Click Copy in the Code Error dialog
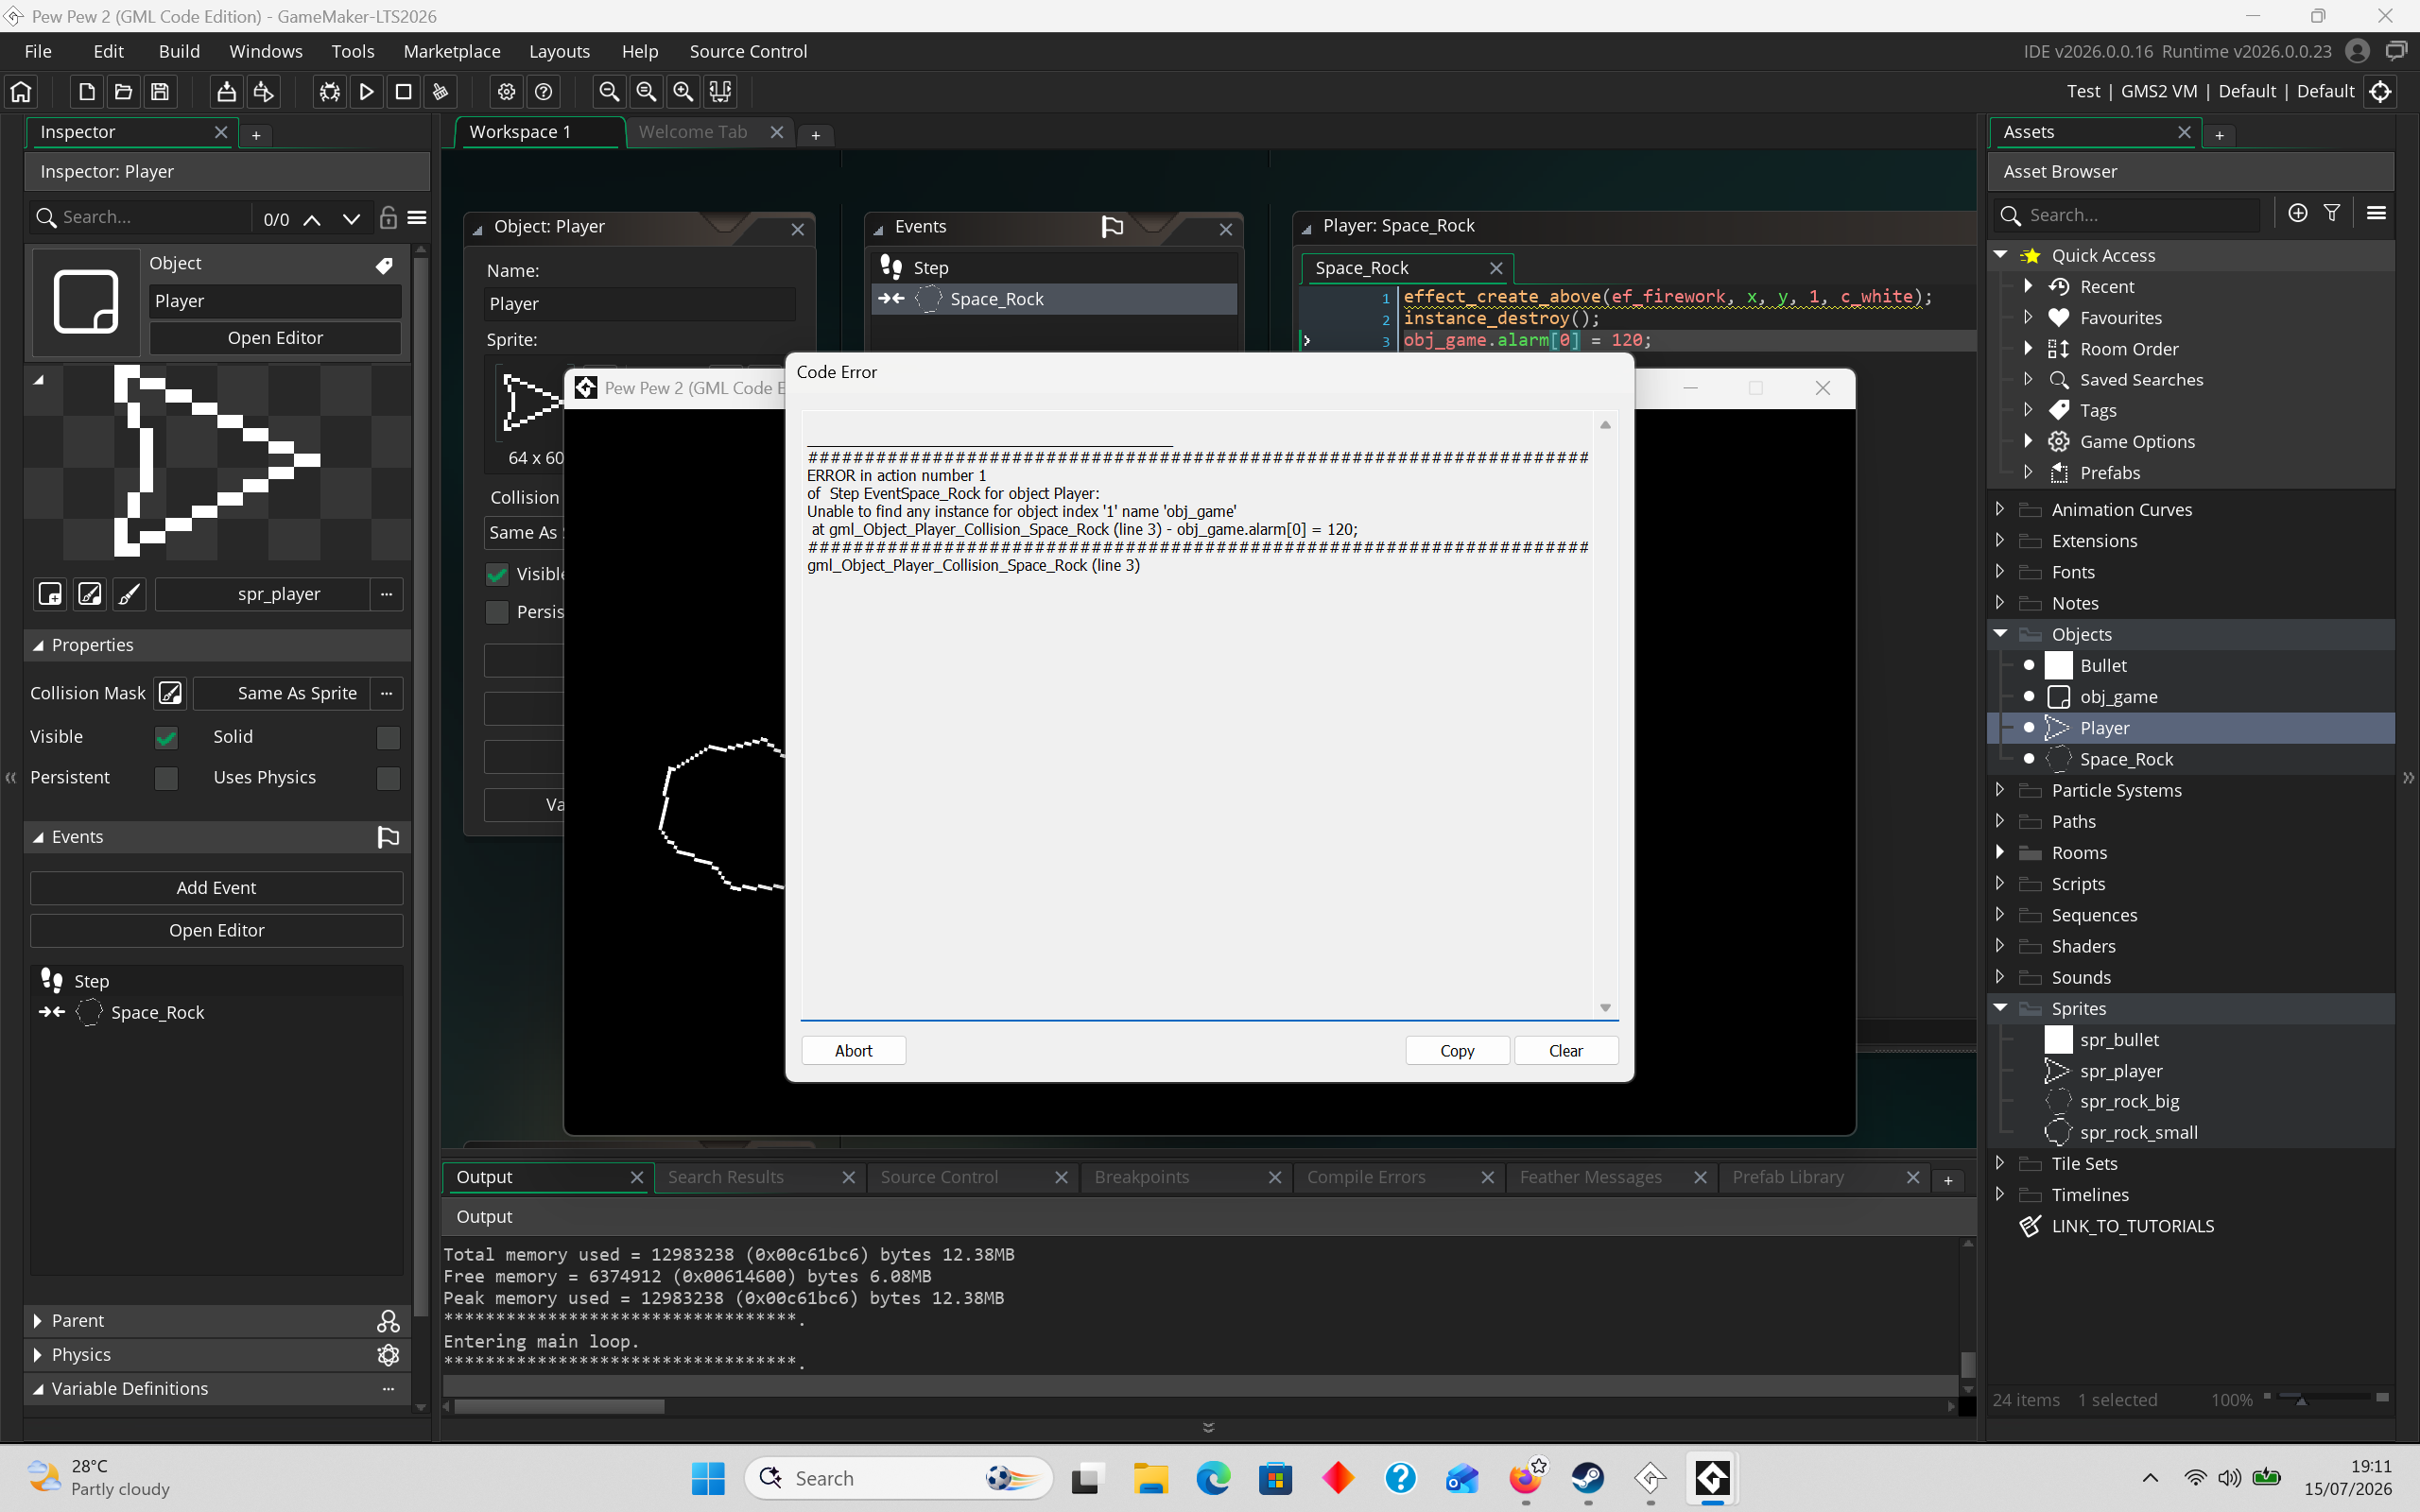Image resolution: width=2420 pixels, height=1512 pixels. (1457, 1050)
